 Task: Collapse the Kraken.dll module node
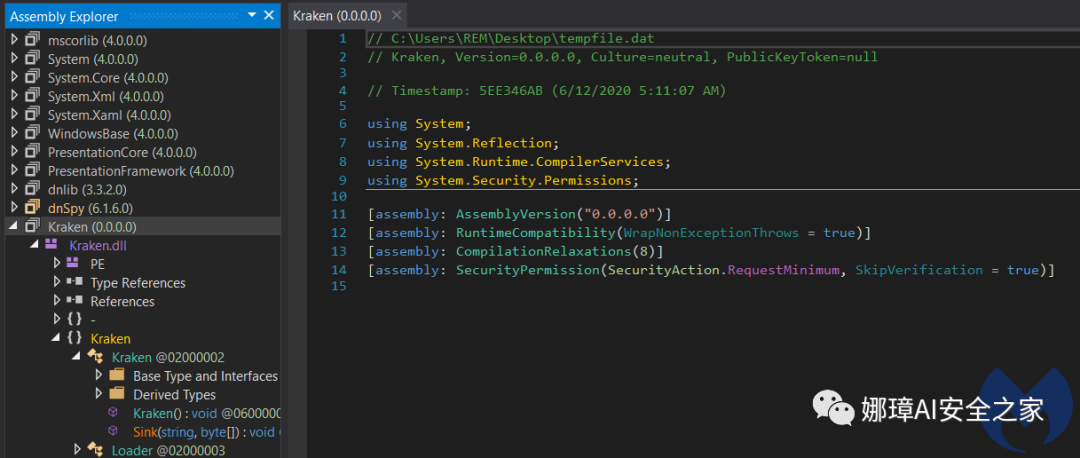[x=35, y=245]
